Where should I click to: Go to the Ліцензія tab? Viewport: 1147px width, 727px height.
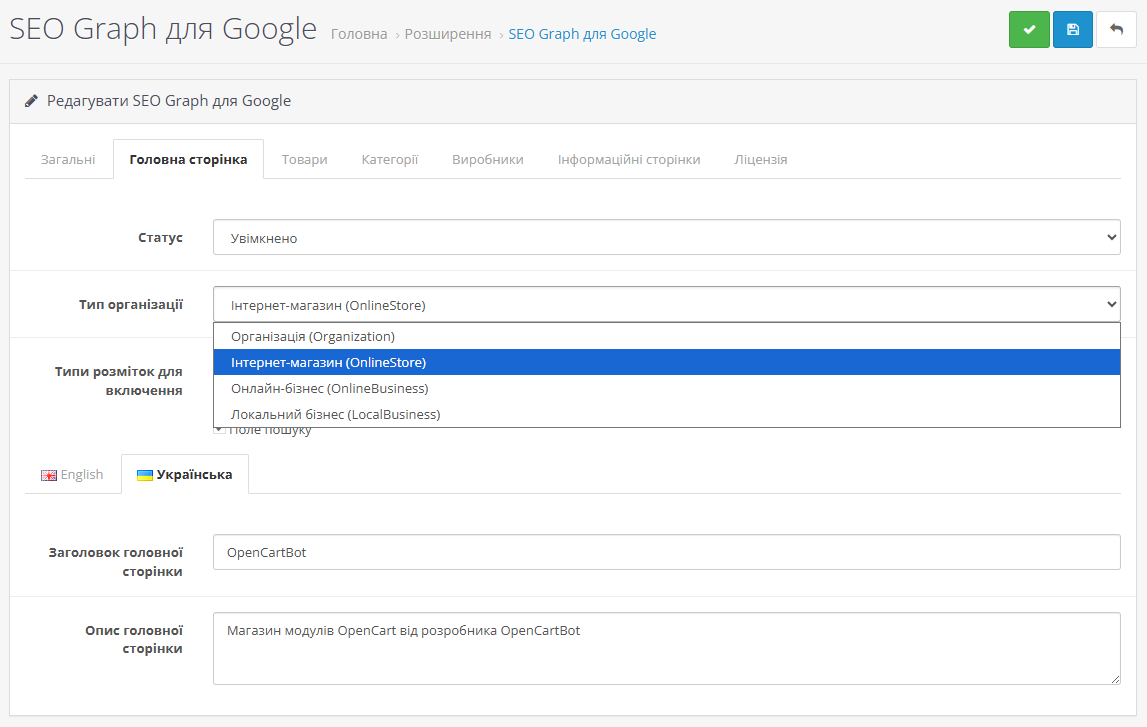(x=760, y=159)
